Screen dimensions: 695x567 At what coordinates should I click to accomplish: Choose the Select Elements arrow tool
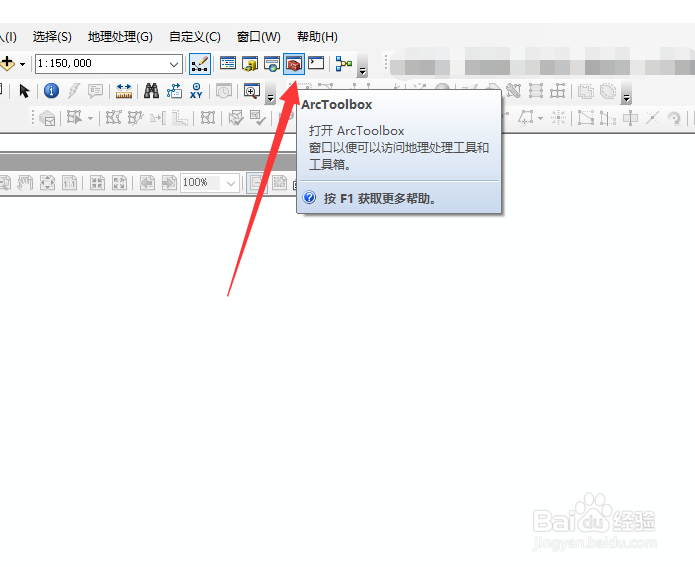point(24,91)
